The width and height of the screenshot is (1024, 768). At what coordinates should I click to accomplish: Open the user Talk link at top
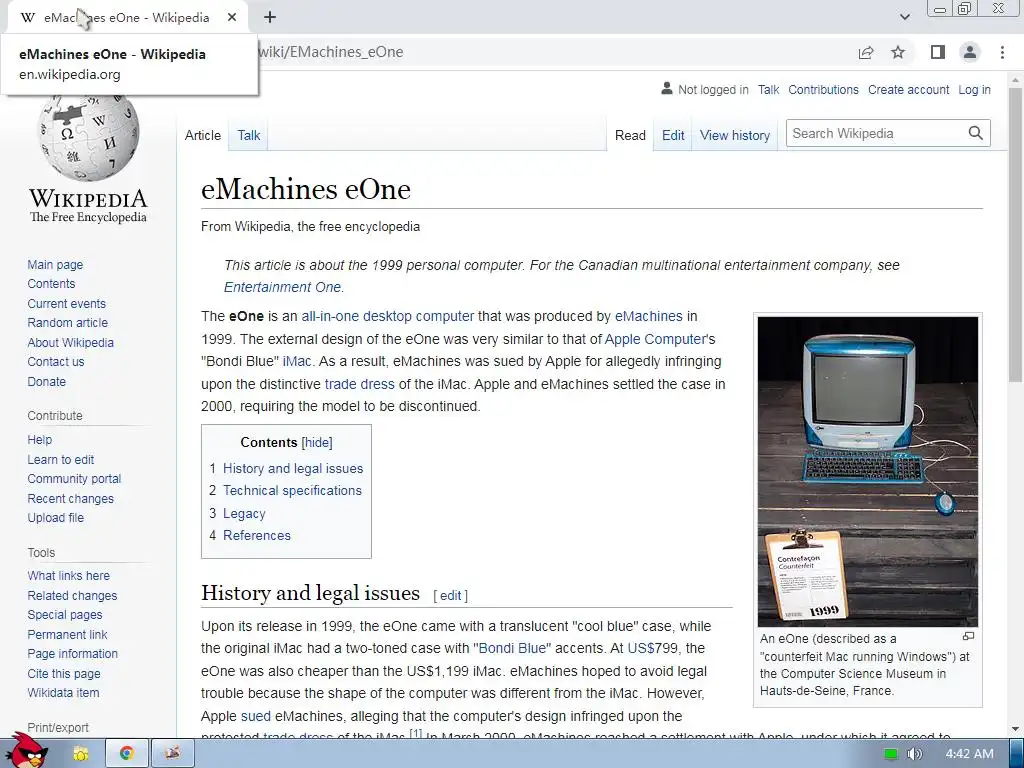(768, 89)
